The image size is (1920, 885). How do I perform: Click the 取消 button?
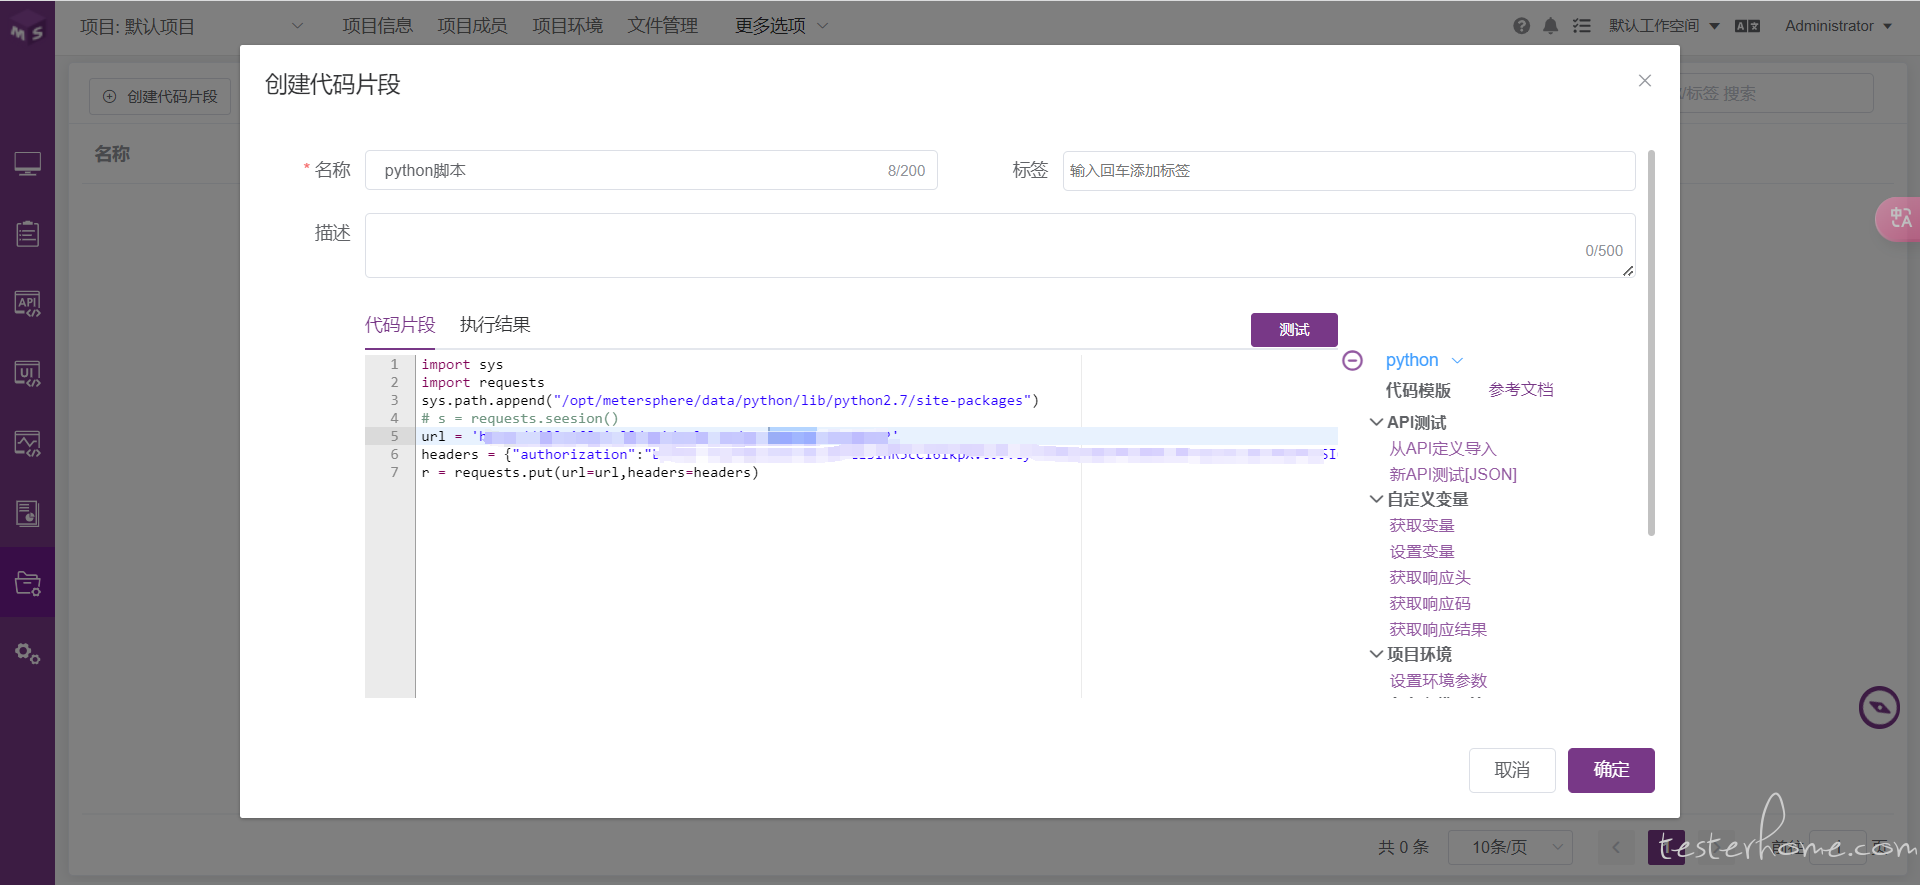(x=1512, y=770)
